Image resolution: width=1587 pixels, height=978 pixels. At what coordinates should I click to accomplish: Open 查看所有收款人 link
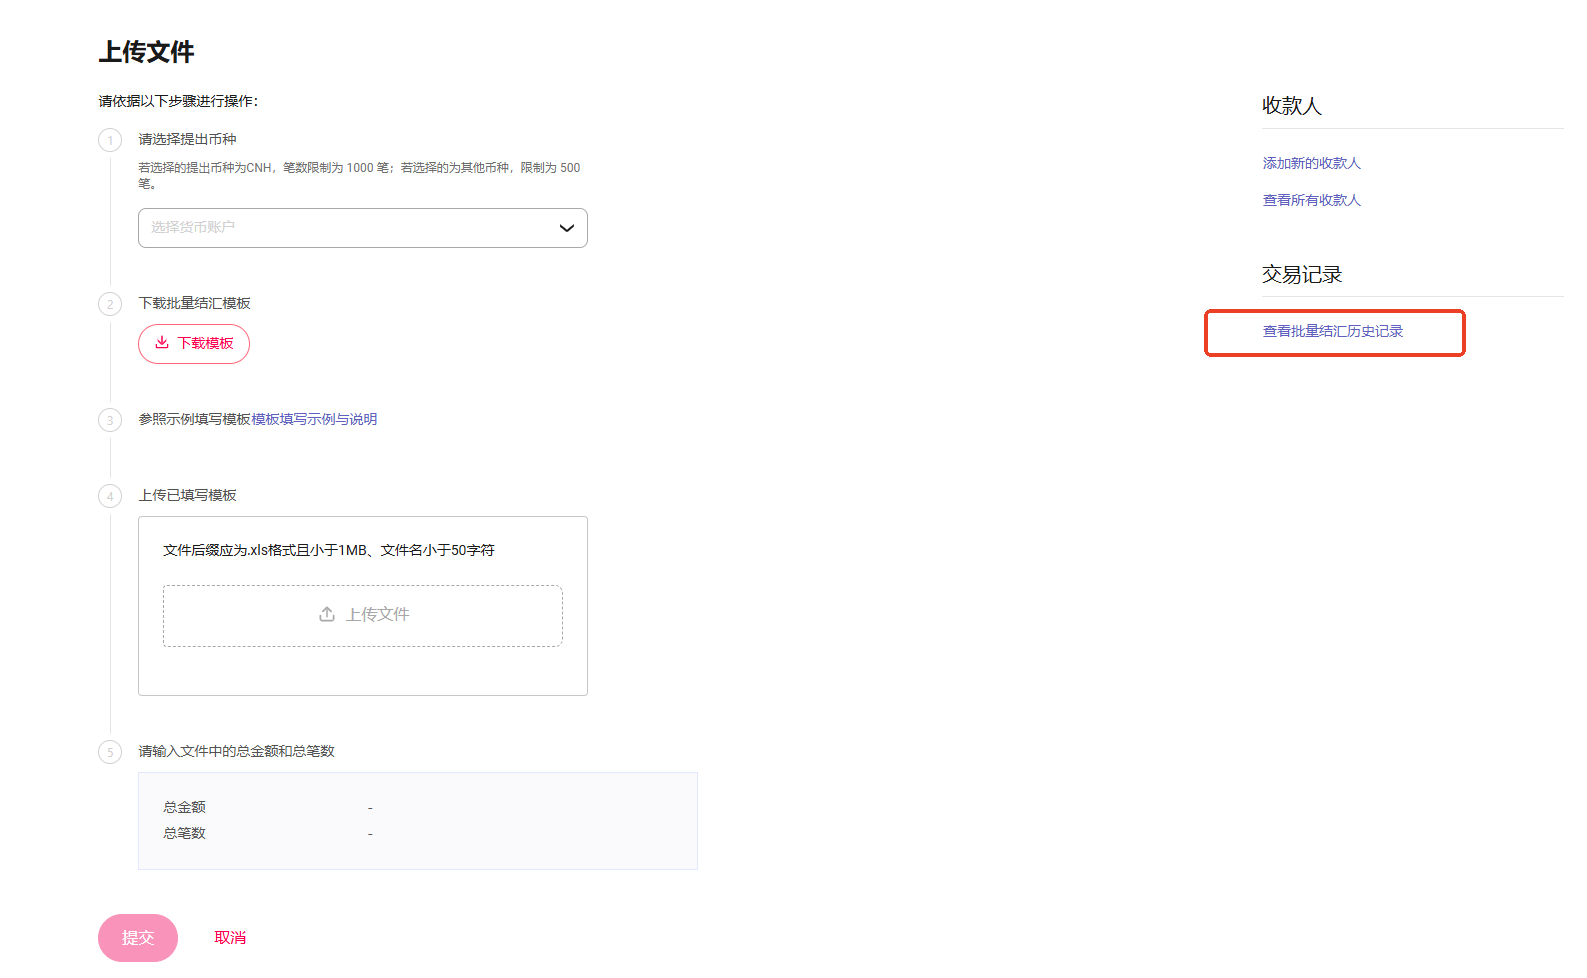click(1311, 200)
